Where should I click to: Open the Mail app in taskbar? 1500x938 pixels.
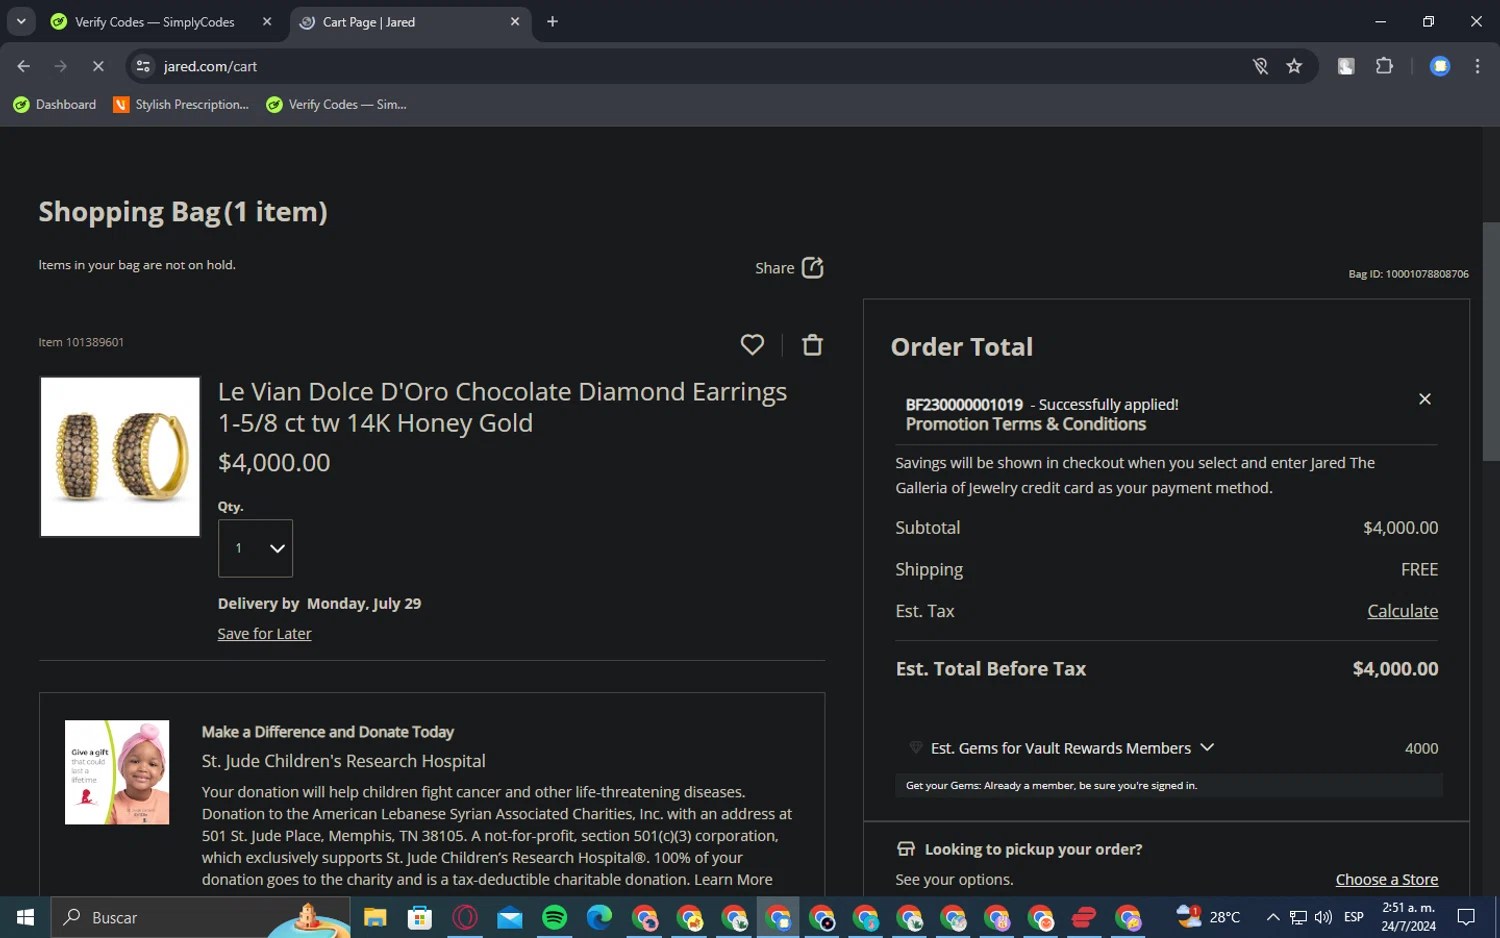coord(510,917)
